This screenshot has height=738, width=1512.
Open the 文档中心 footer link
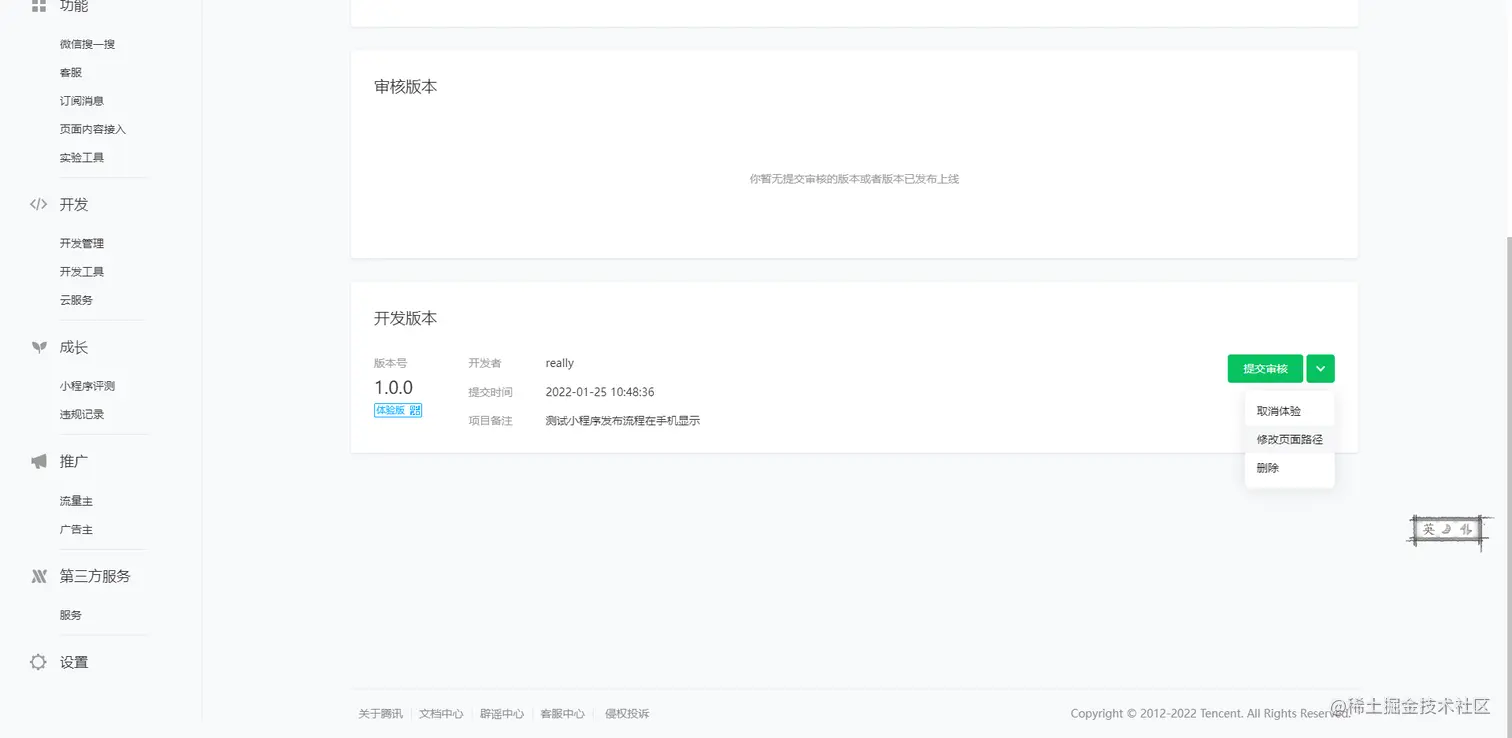441,714
